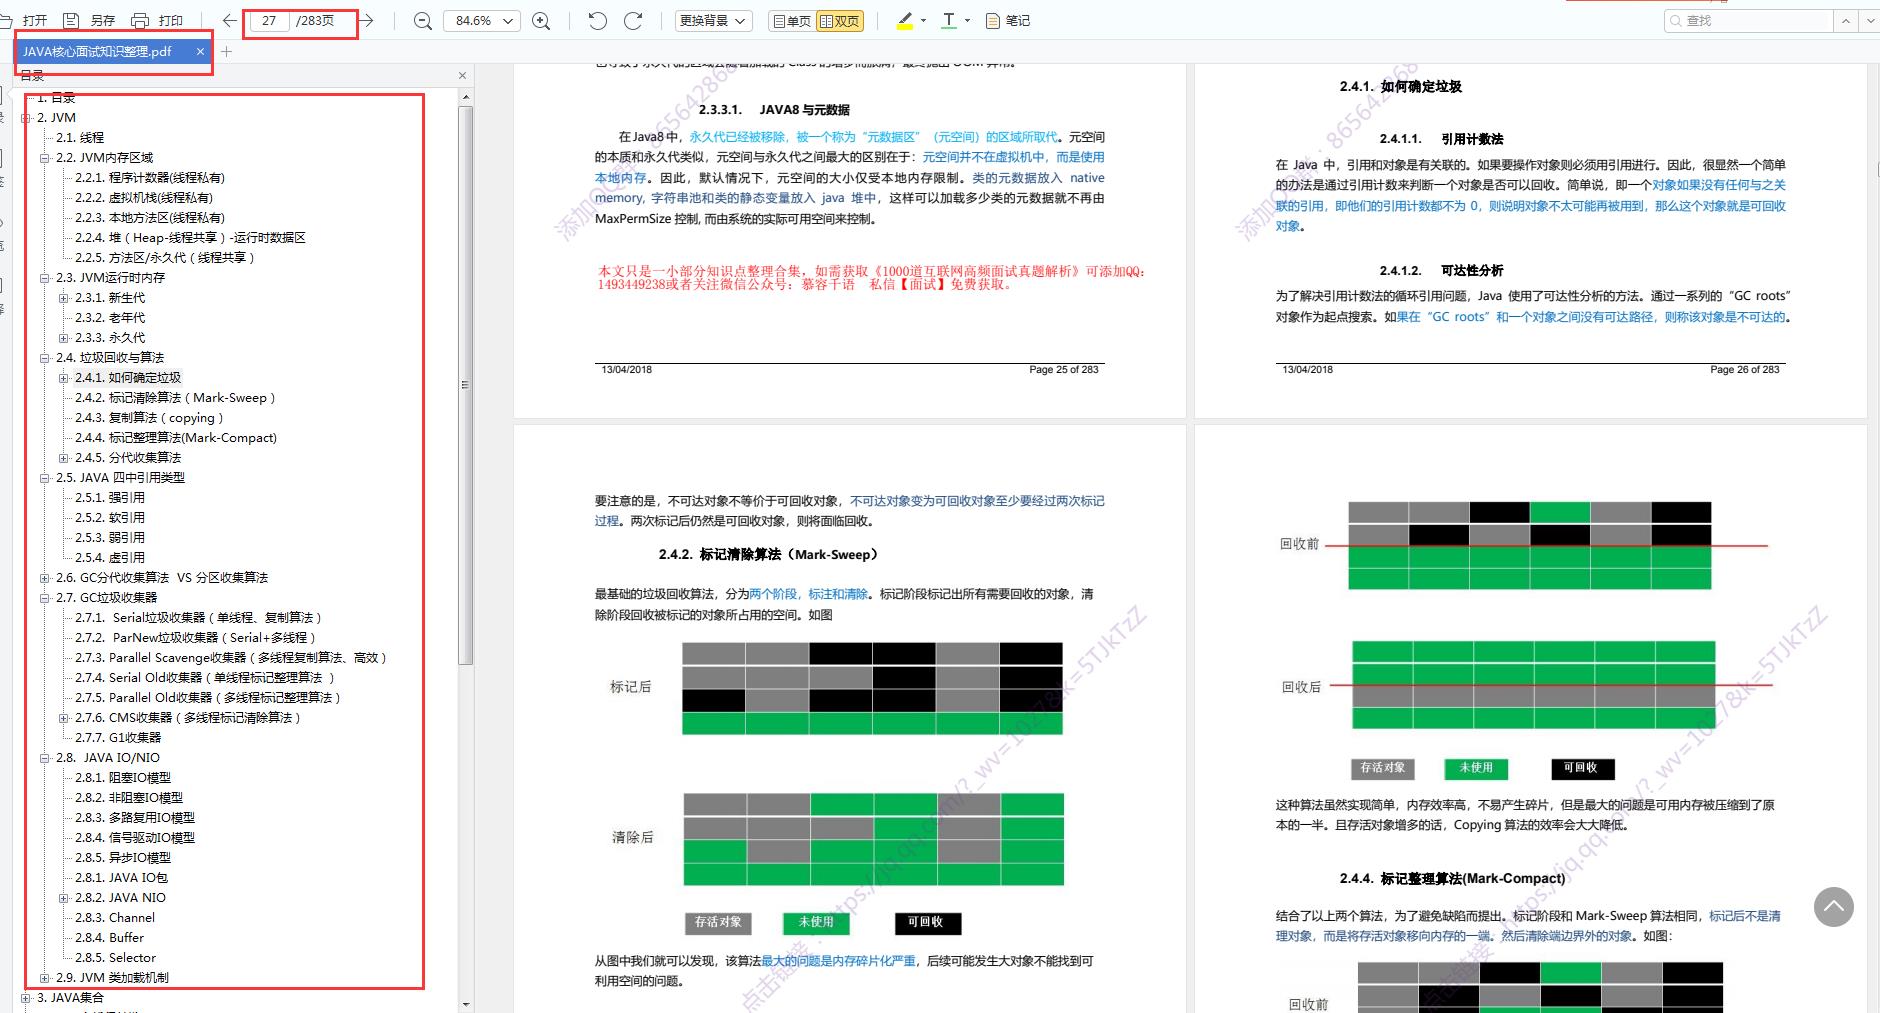The height and width of the screenshot is (1013, 1880).
Task: Open outline entry 2.2.4. 堆 Heap
Action: (x=190, y=238)
